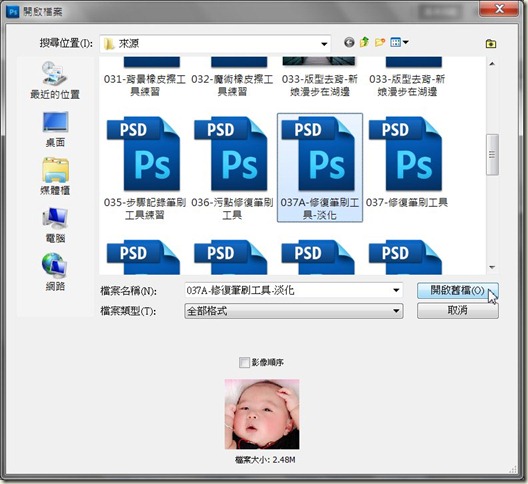Click 開啟舊檔 open button

click(x=457, y=290)
